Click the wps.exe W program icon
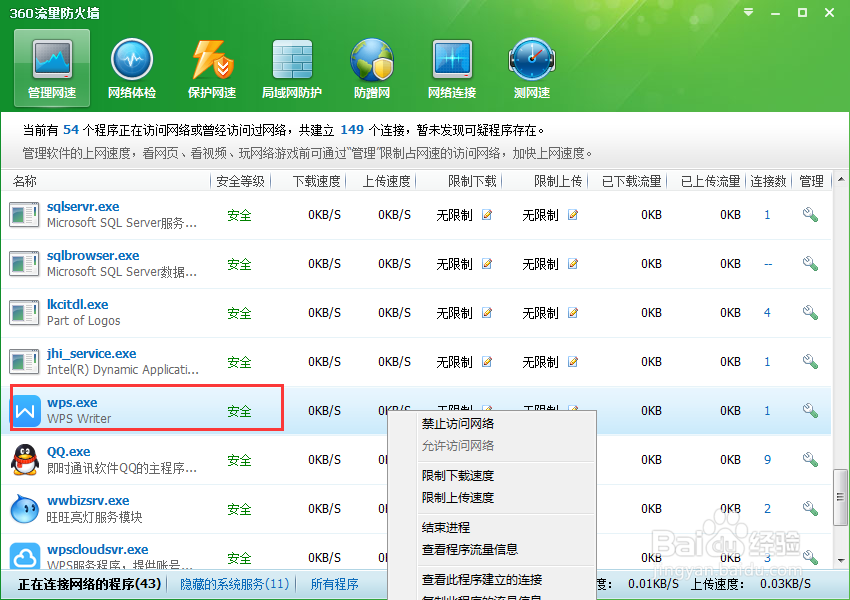 pyautogui.click(x=25, y=411)
